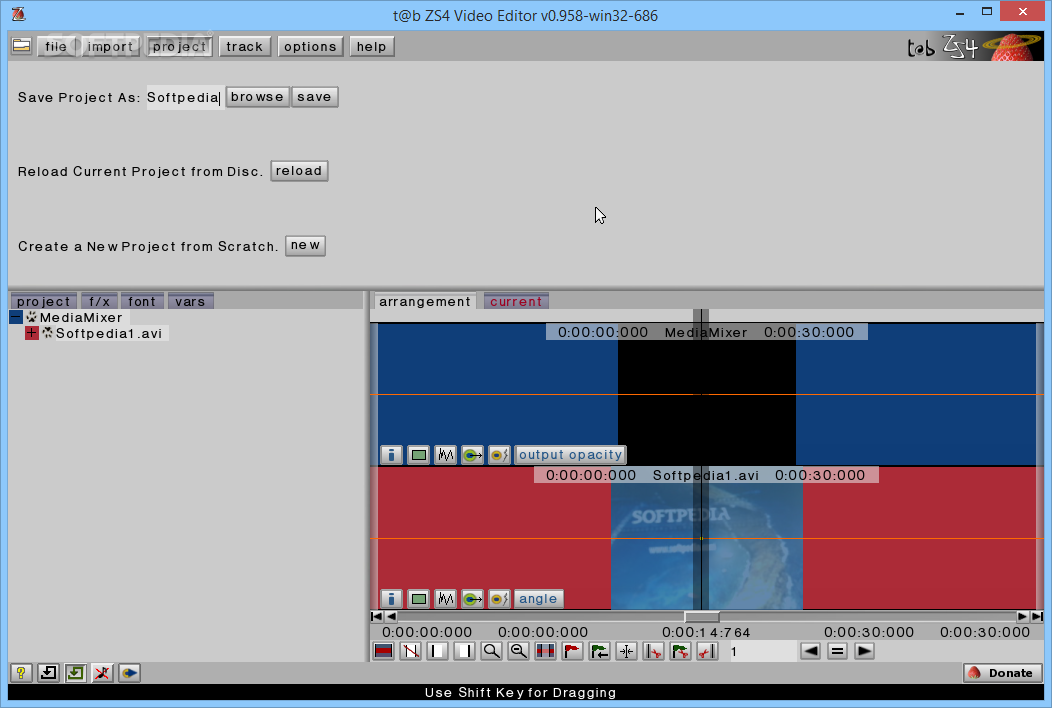Toggle the screen icon on MediaMixer track
The width and height of the screenshot is (1052, 708).
(x=419, y=455)
